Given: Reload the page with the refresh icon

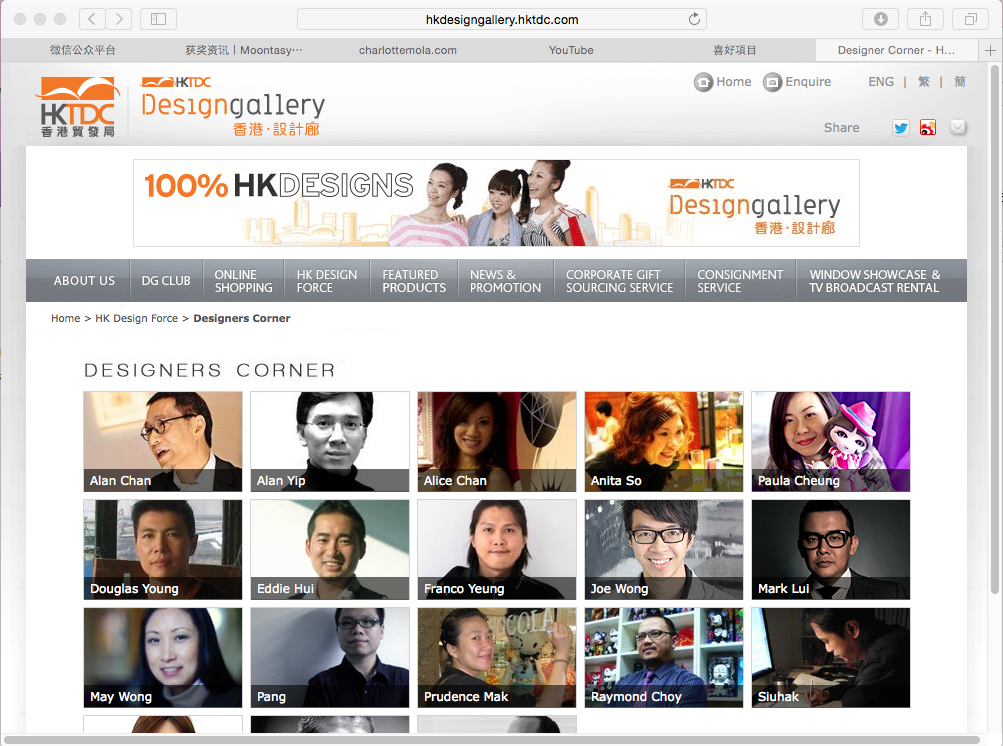Looking at the screenshot, I should point(694,19).
